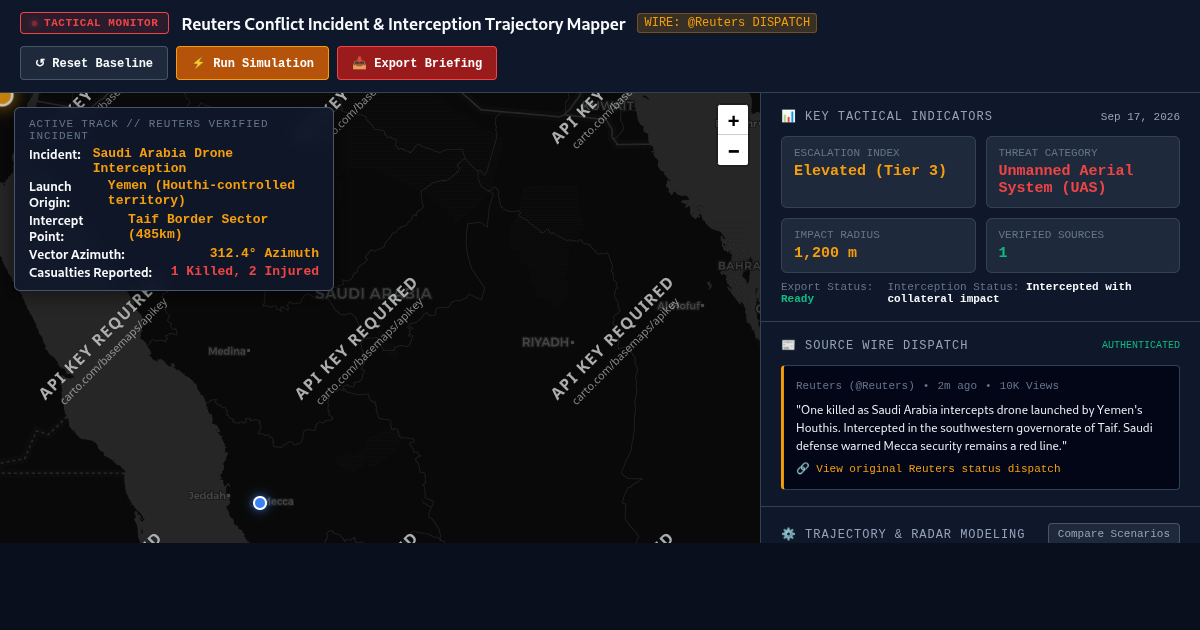Click the 'Elevated (Tier 3)' escalation value

click(x=870, y=171)
